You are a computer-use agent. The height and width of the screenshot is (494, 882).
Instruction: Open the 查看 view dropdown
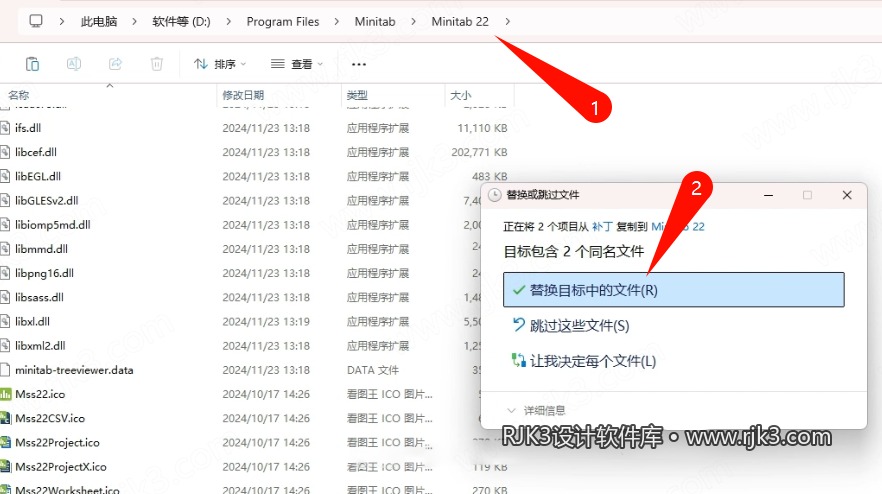pos(297,64)
